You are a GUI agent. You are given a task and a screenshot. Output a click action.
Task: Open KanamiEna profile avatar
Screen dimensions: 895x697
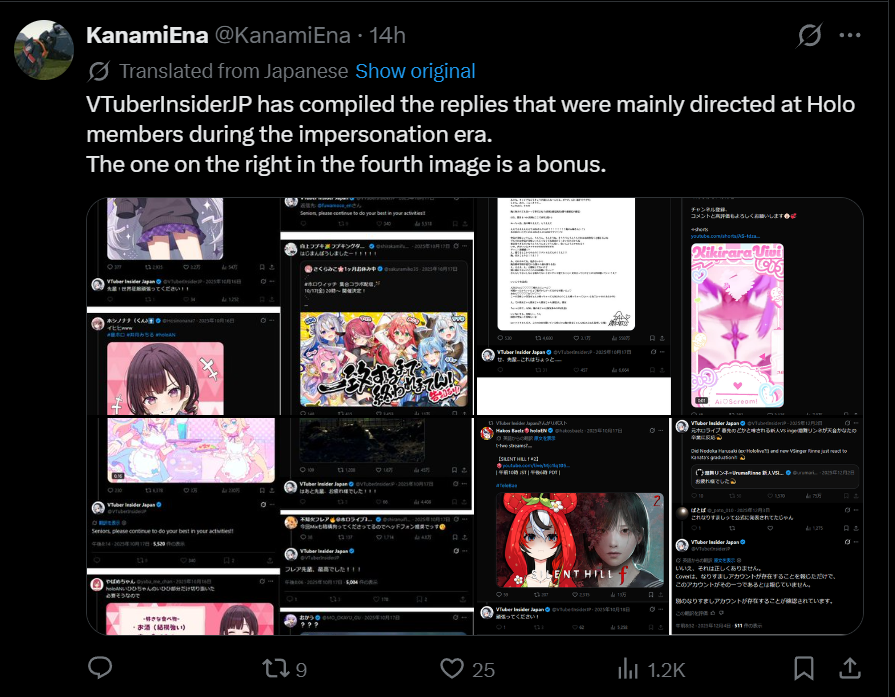point(44,50)
